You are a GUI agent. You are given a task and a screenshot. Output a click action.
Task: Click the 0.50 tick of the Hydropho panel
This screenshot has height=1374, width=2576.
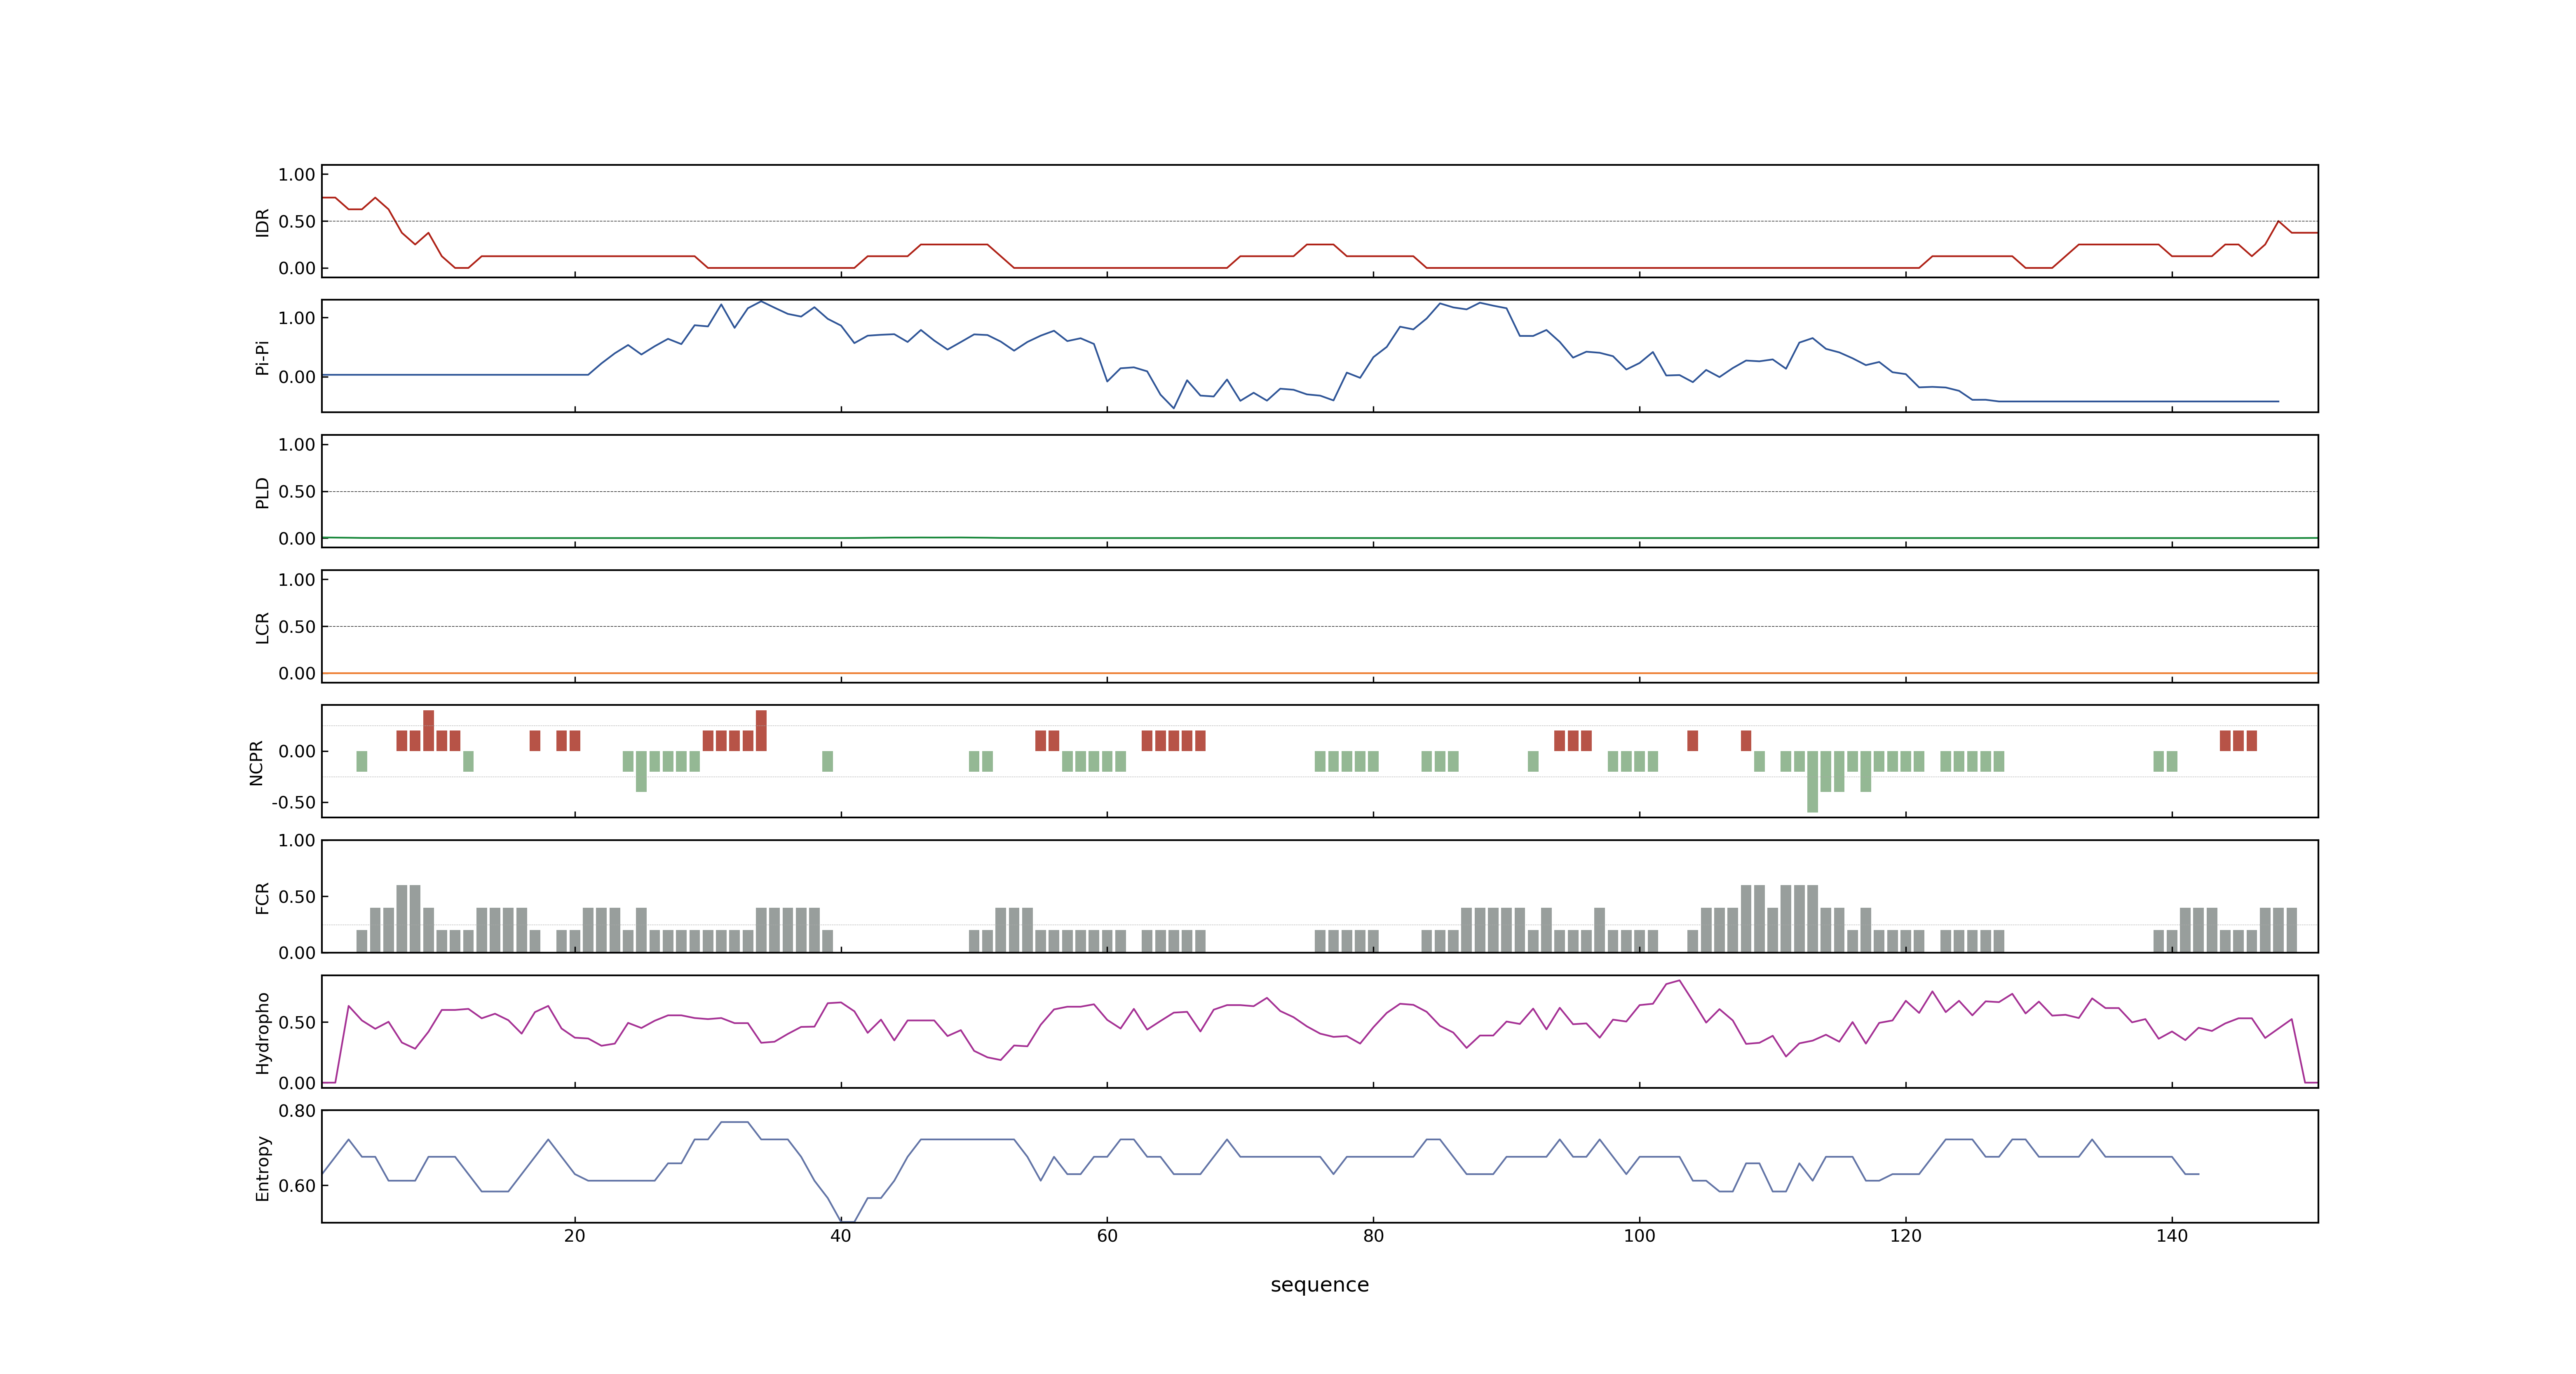pyautogui.click(x=297, y=1022)
